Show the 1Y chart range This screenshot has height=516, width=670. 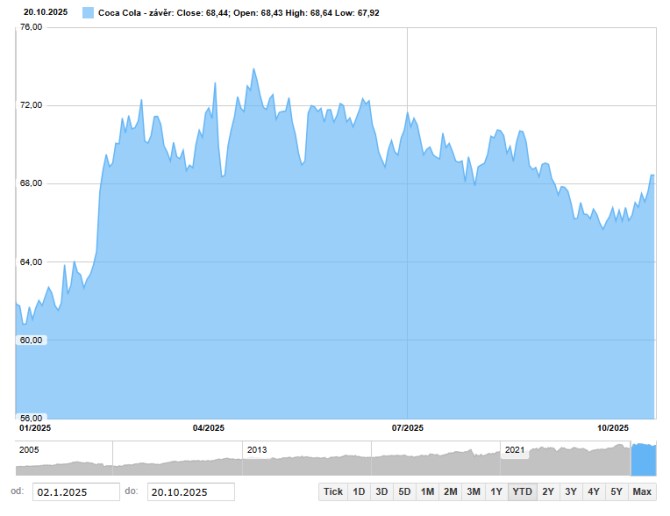coord(496,491)
